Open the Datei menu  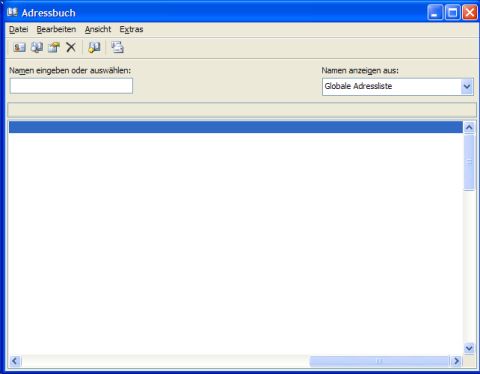click(19, 29)
